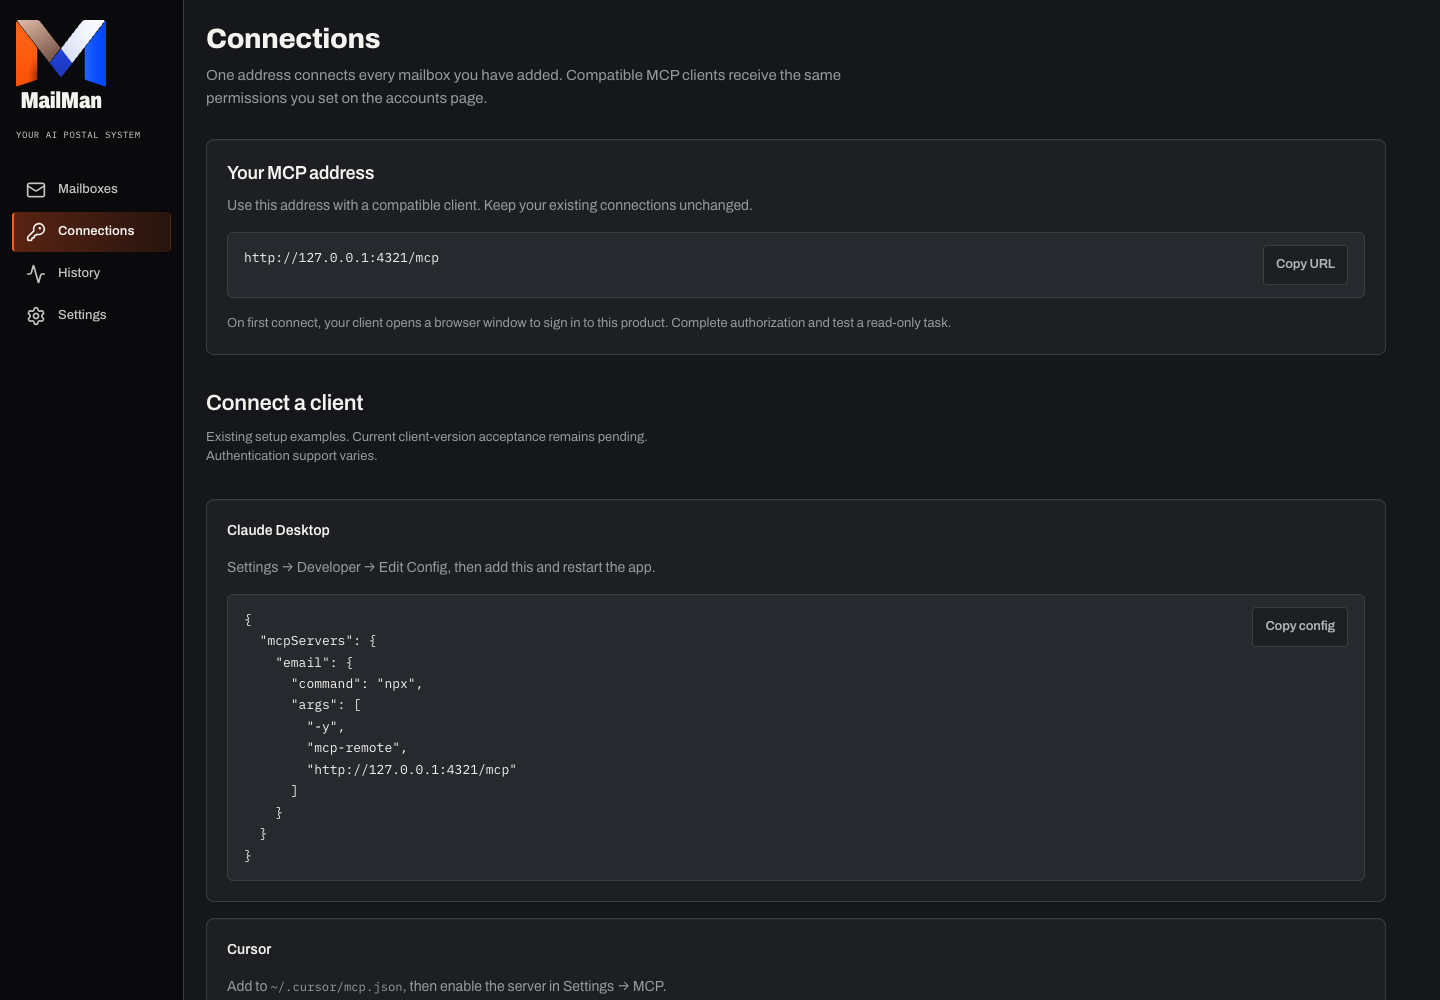Click the "Authentication support varies." text
The image size is (1440, 1000).
(292, 456)
